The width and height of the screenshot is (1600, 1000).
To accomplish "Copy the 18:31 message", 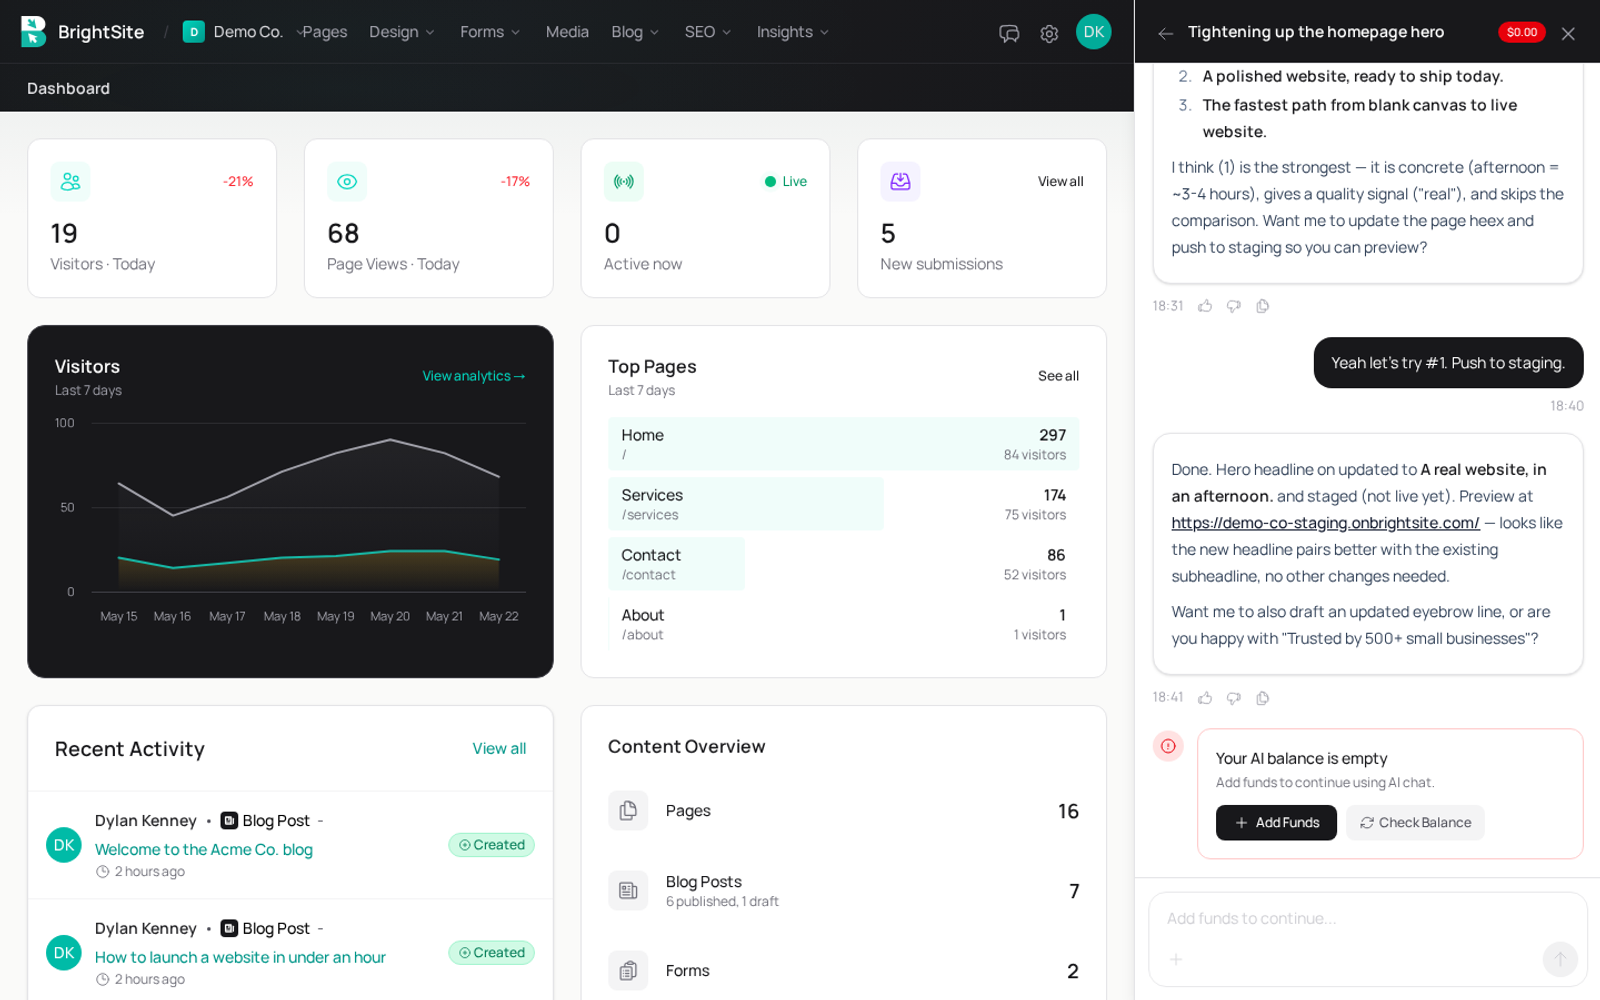I will (x=1263, y=306).
